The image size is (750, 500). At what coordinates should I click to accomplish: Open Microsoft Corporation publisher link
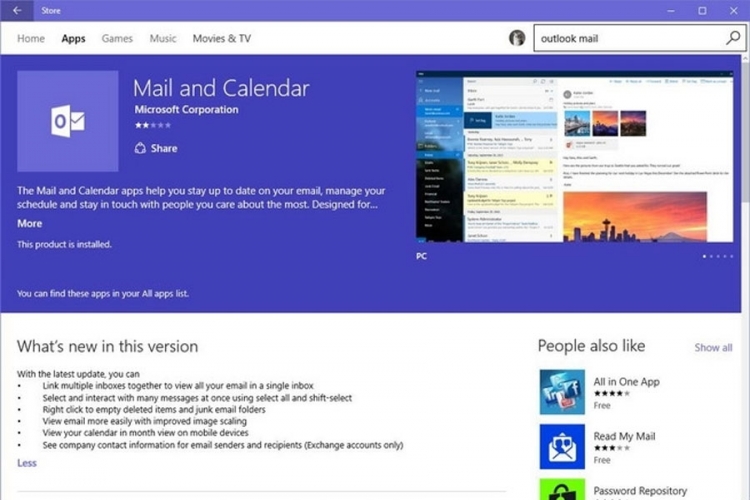[x=186, y=110]
